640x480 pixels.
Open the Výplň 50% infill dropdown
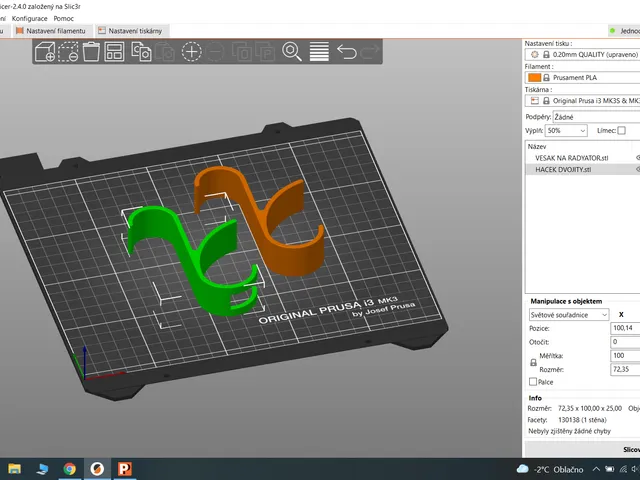pos(567,131)
